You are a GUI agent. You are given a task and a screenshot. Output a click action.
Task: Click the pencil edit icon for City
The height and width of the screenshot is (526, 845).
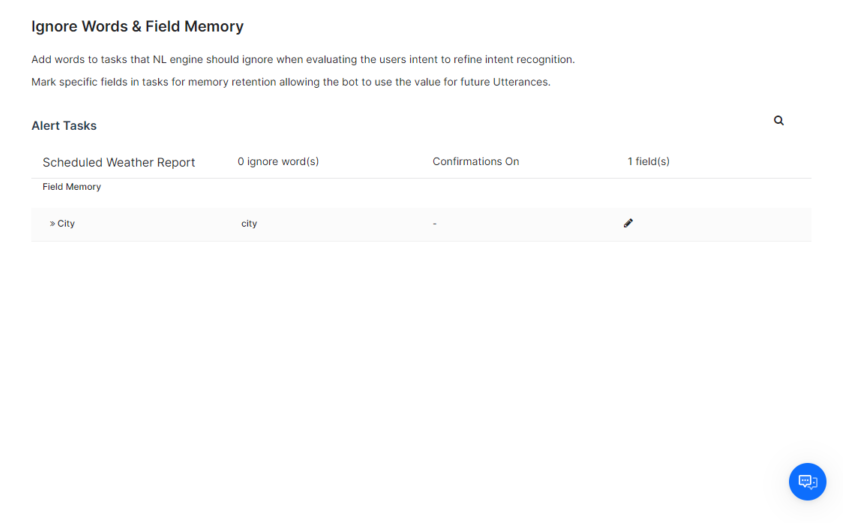point(628,223)
